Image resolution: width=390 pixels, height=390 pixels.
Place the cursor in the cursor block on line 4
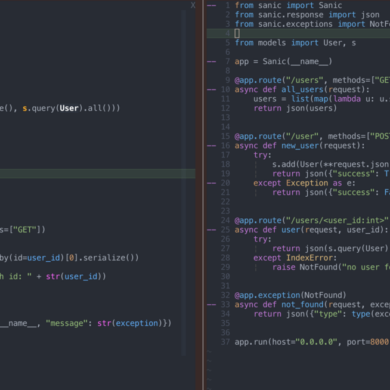(x=237, y=33)
